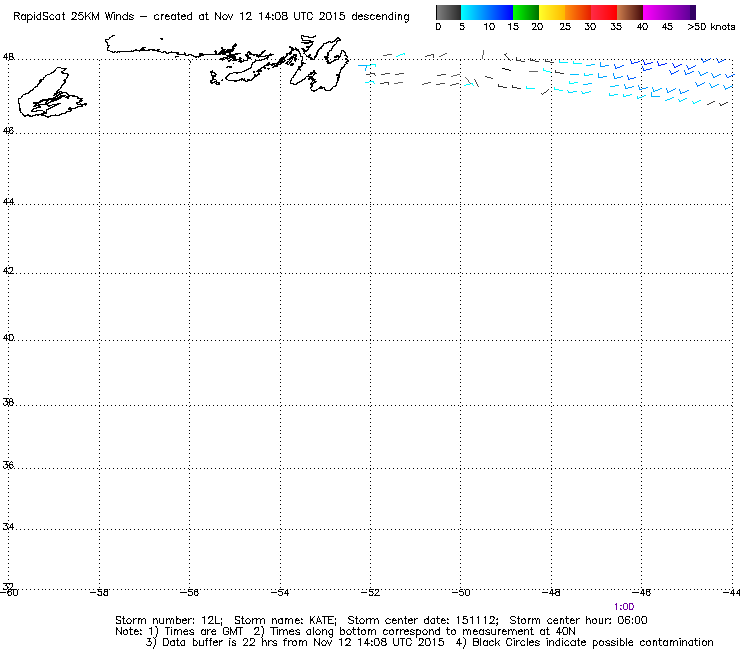The height and width of the screenshot is (650, 740).
Task: Click the 40 latitude axis label
Action: point(8,338)
